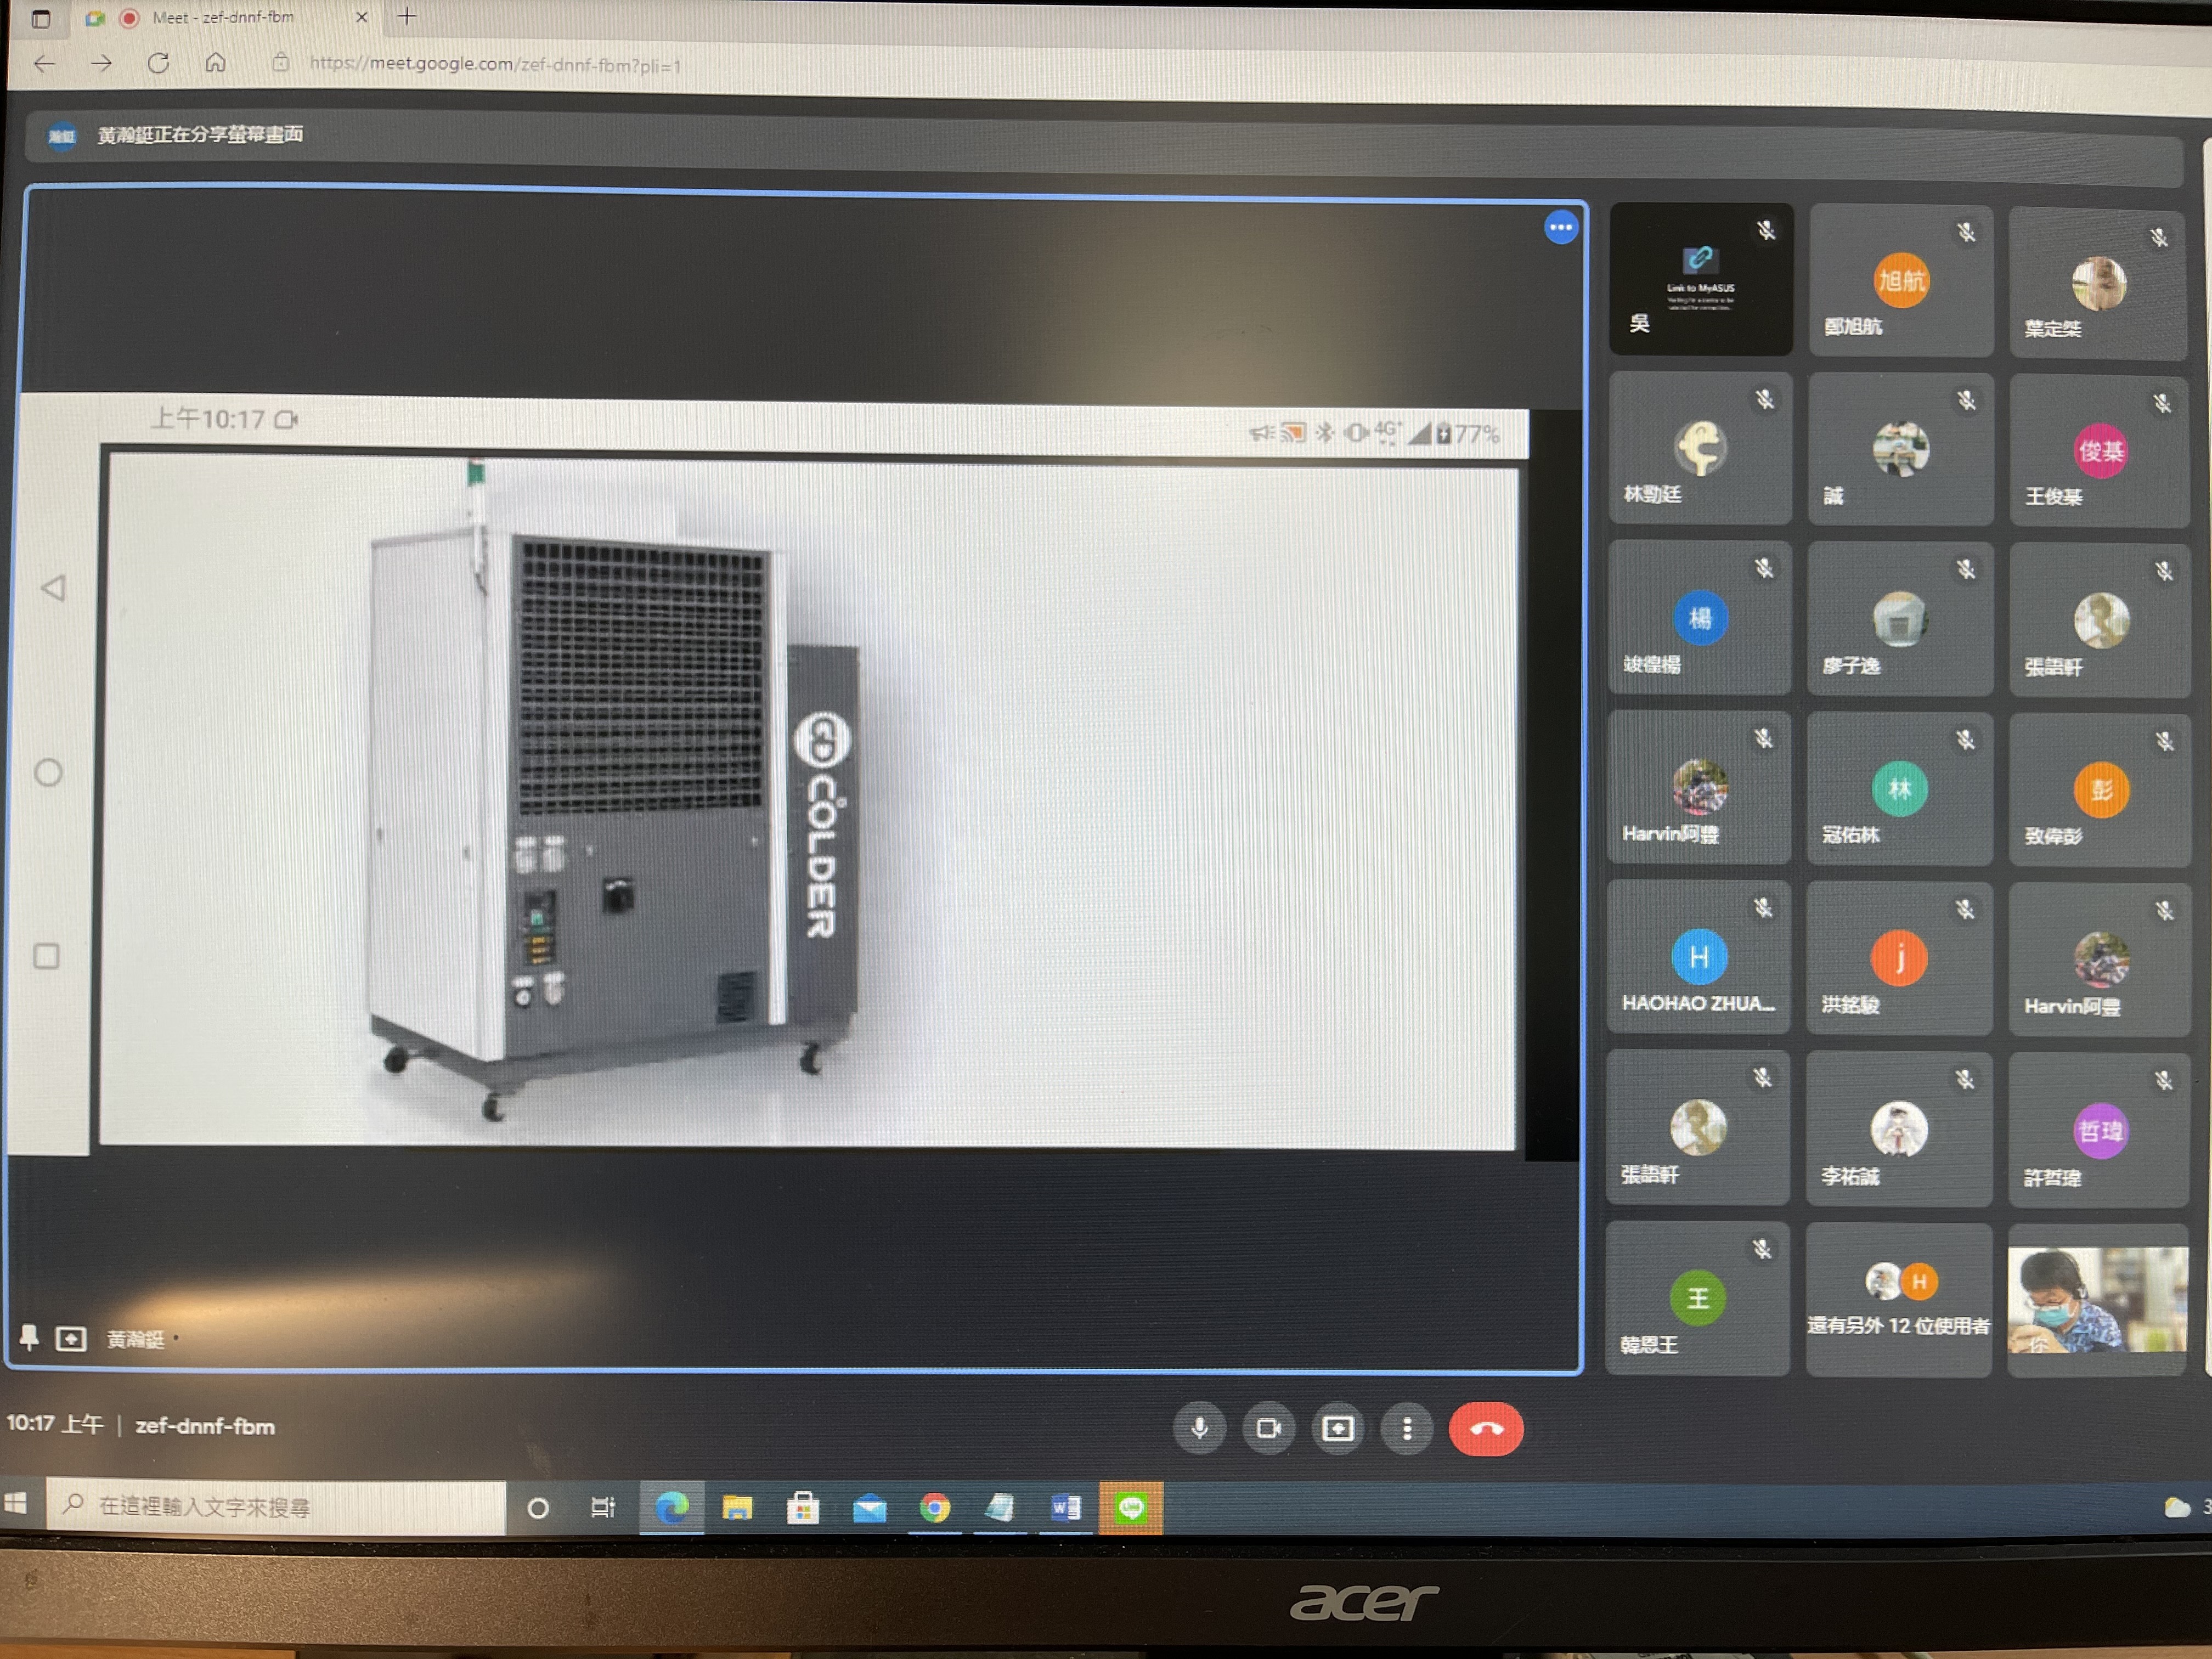The width and height of the screenshot is (2212, 1659).
Task: Open the Windows Start menu
Action: [17, 1504]
